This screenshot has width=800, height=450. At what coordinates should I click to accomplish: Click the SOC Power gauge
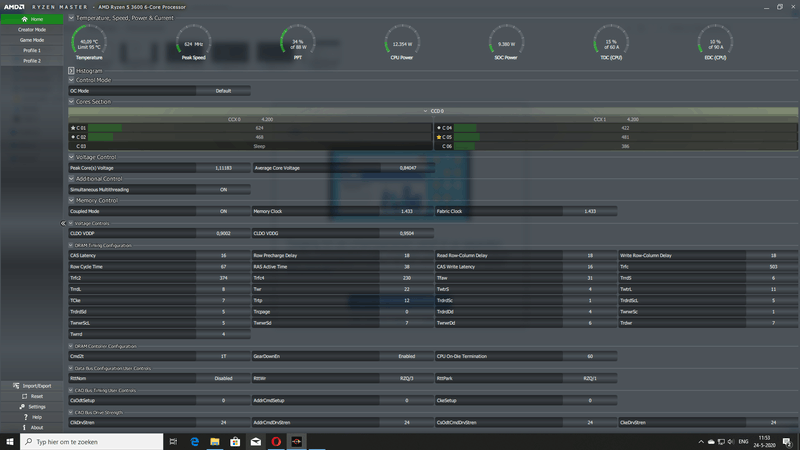(506, 42)
